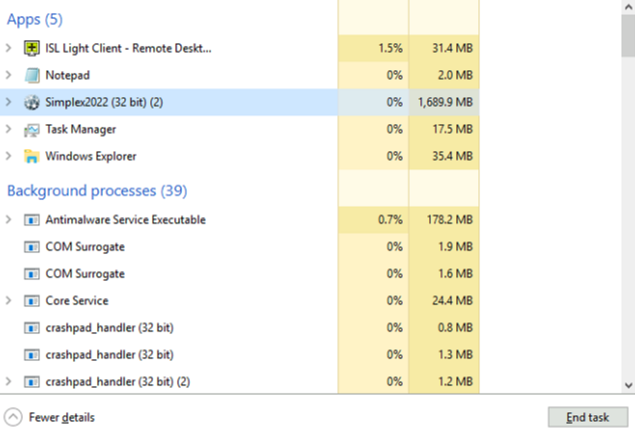The width and height of the screenshot is (635, 435).
Task: Select the Windows Explorer process name
Action: pos(91,156)
